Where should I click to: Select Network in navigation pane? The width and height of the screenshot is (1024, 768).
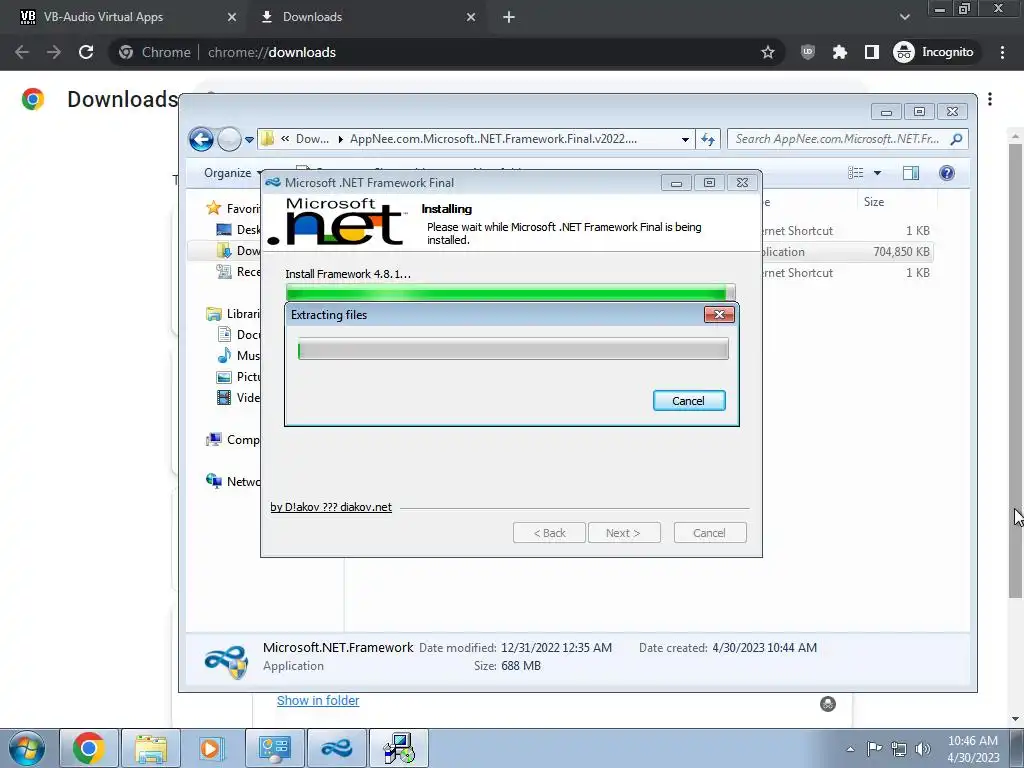point(234,481)
